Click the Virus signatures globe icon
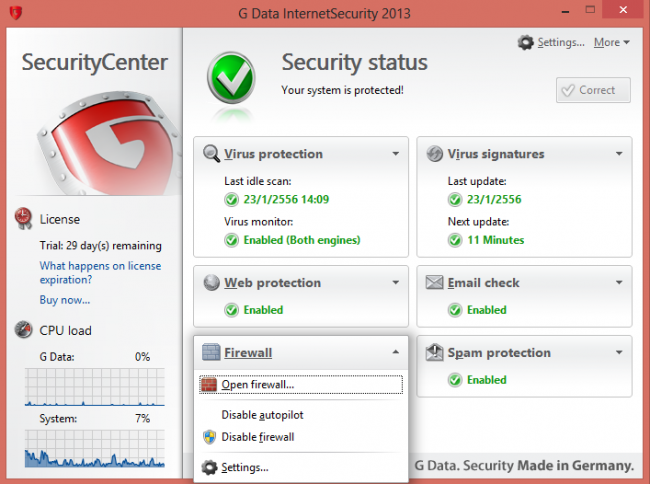650x484 pixels. (435, 154)
